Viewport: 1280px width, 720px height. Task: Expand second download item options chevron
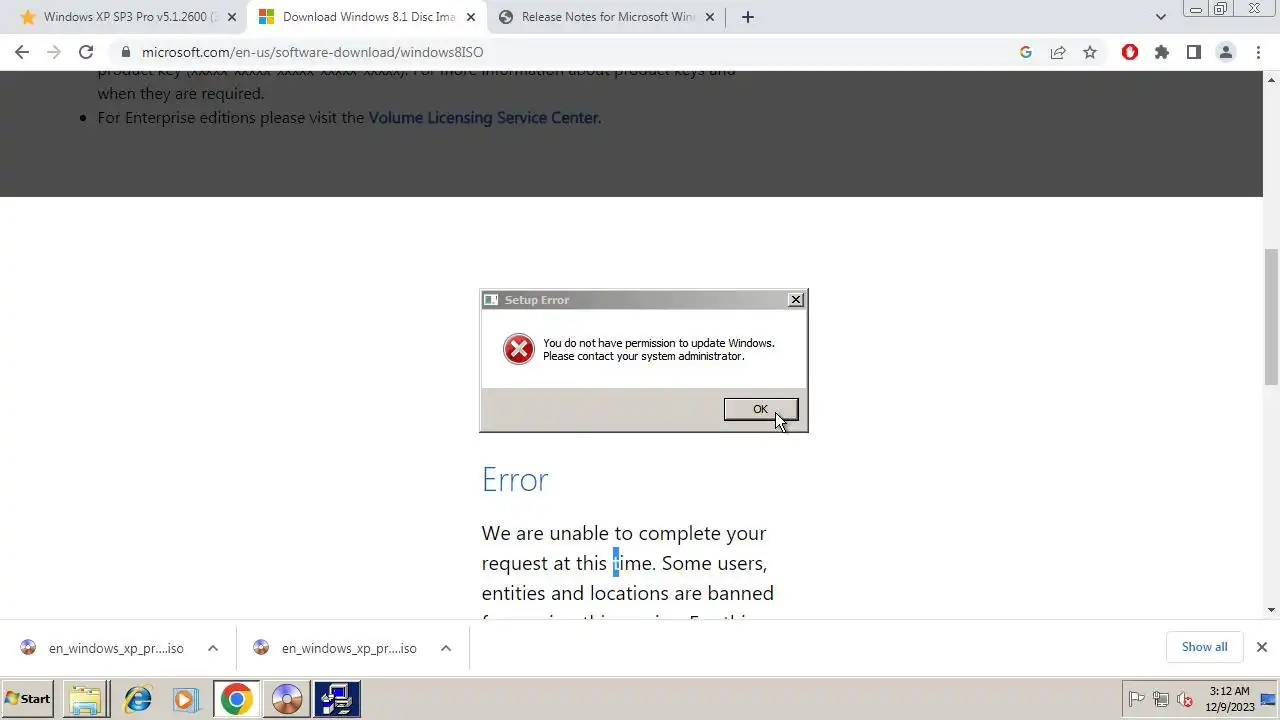(446, 648)
